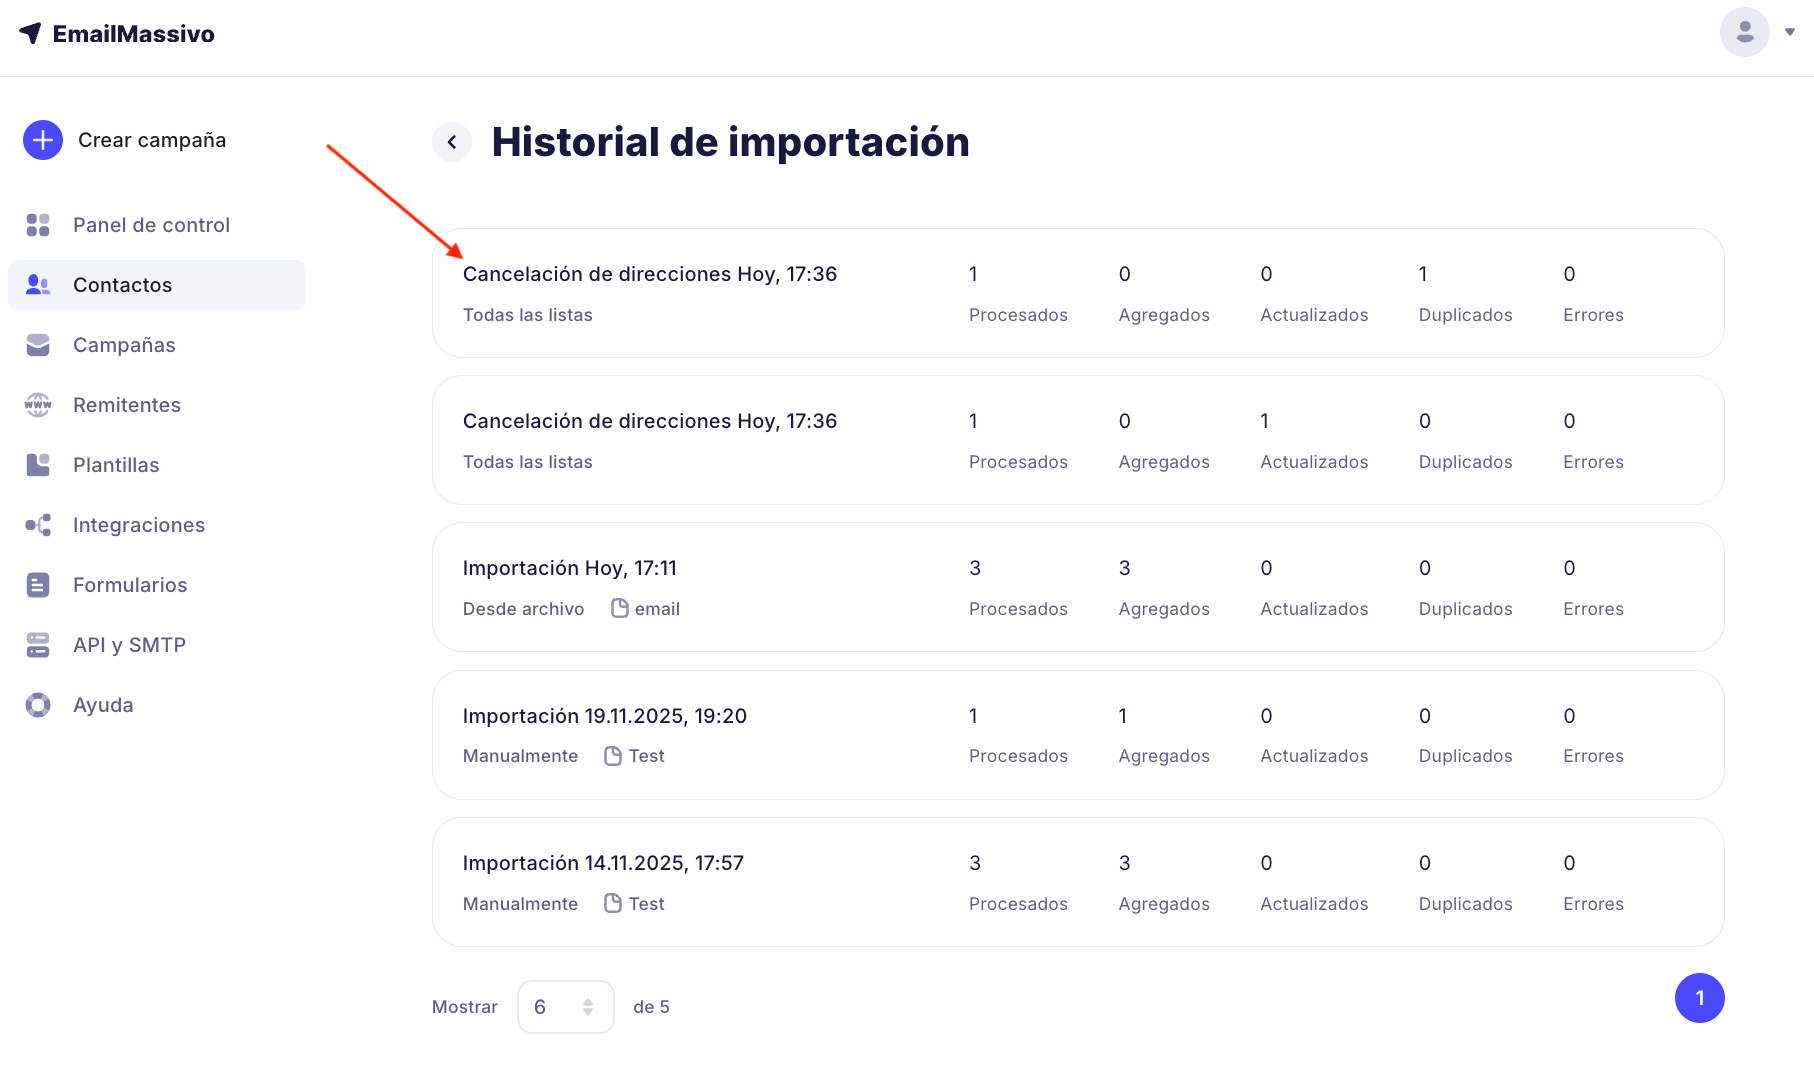Click the Panel de control grid icon
Screen dimensions: 1814x1071
pyautogui.click(x=38, y=225)
